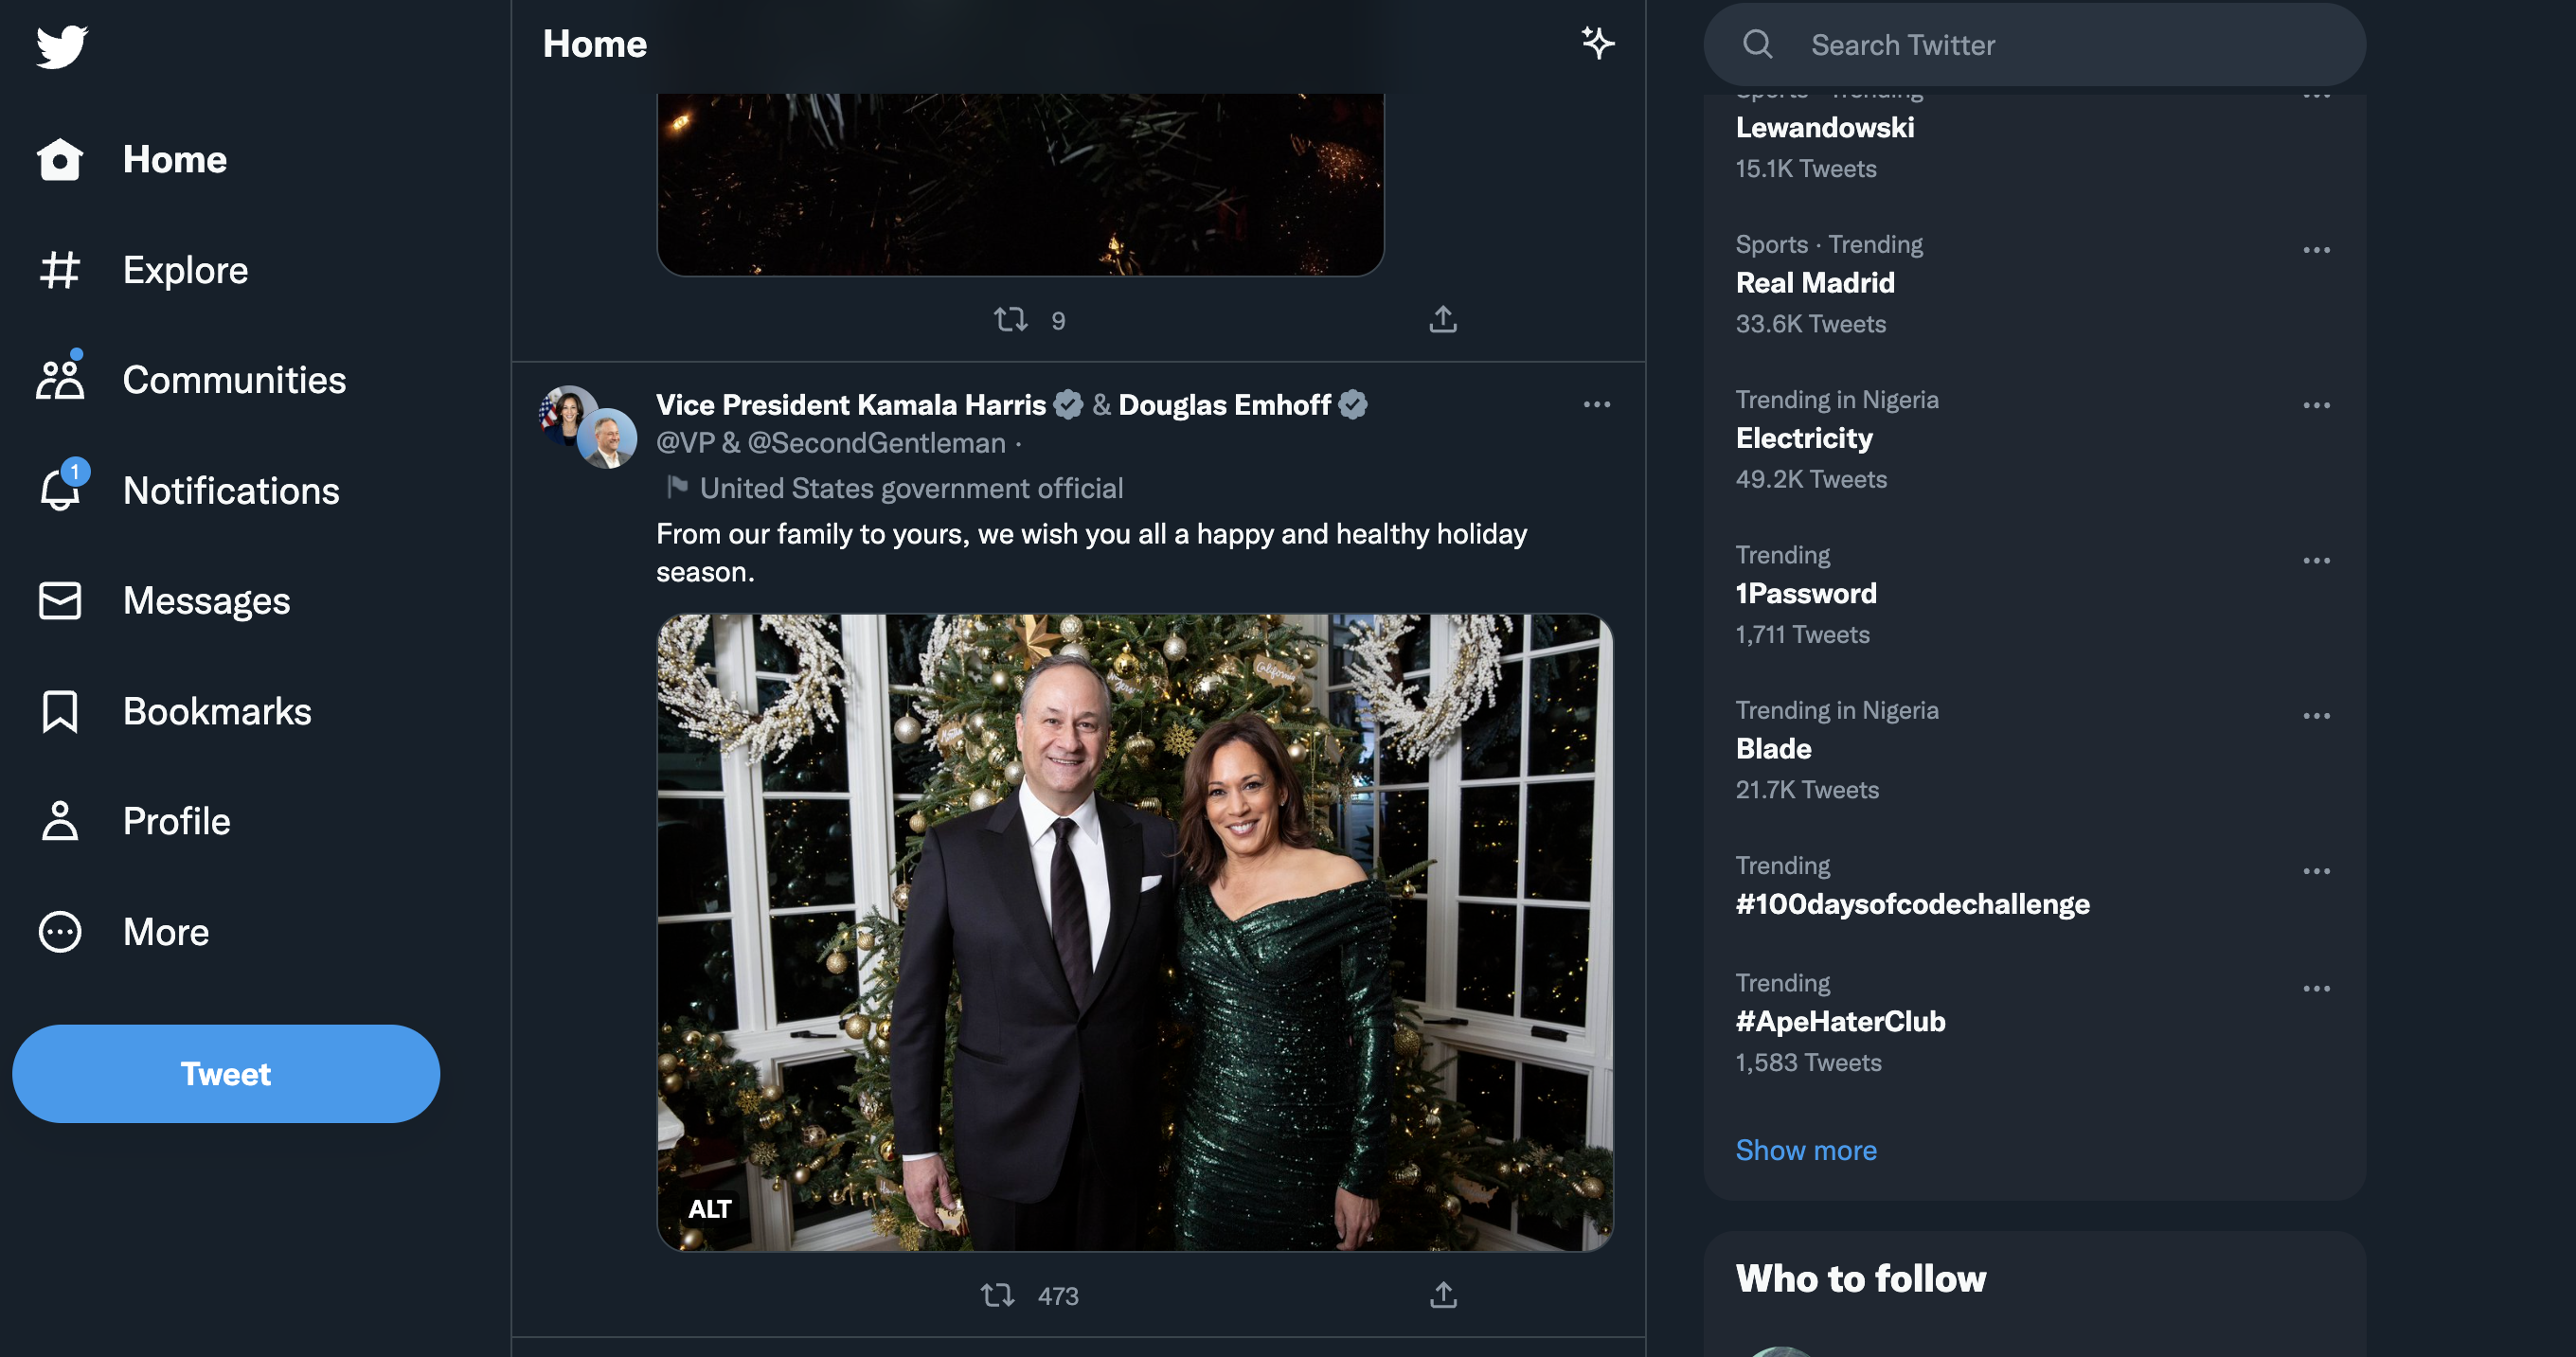The width and height of the screenshot is (2576, 1357).
Task: Click the blue Tweet button
Action: (x=226, y=1073)
